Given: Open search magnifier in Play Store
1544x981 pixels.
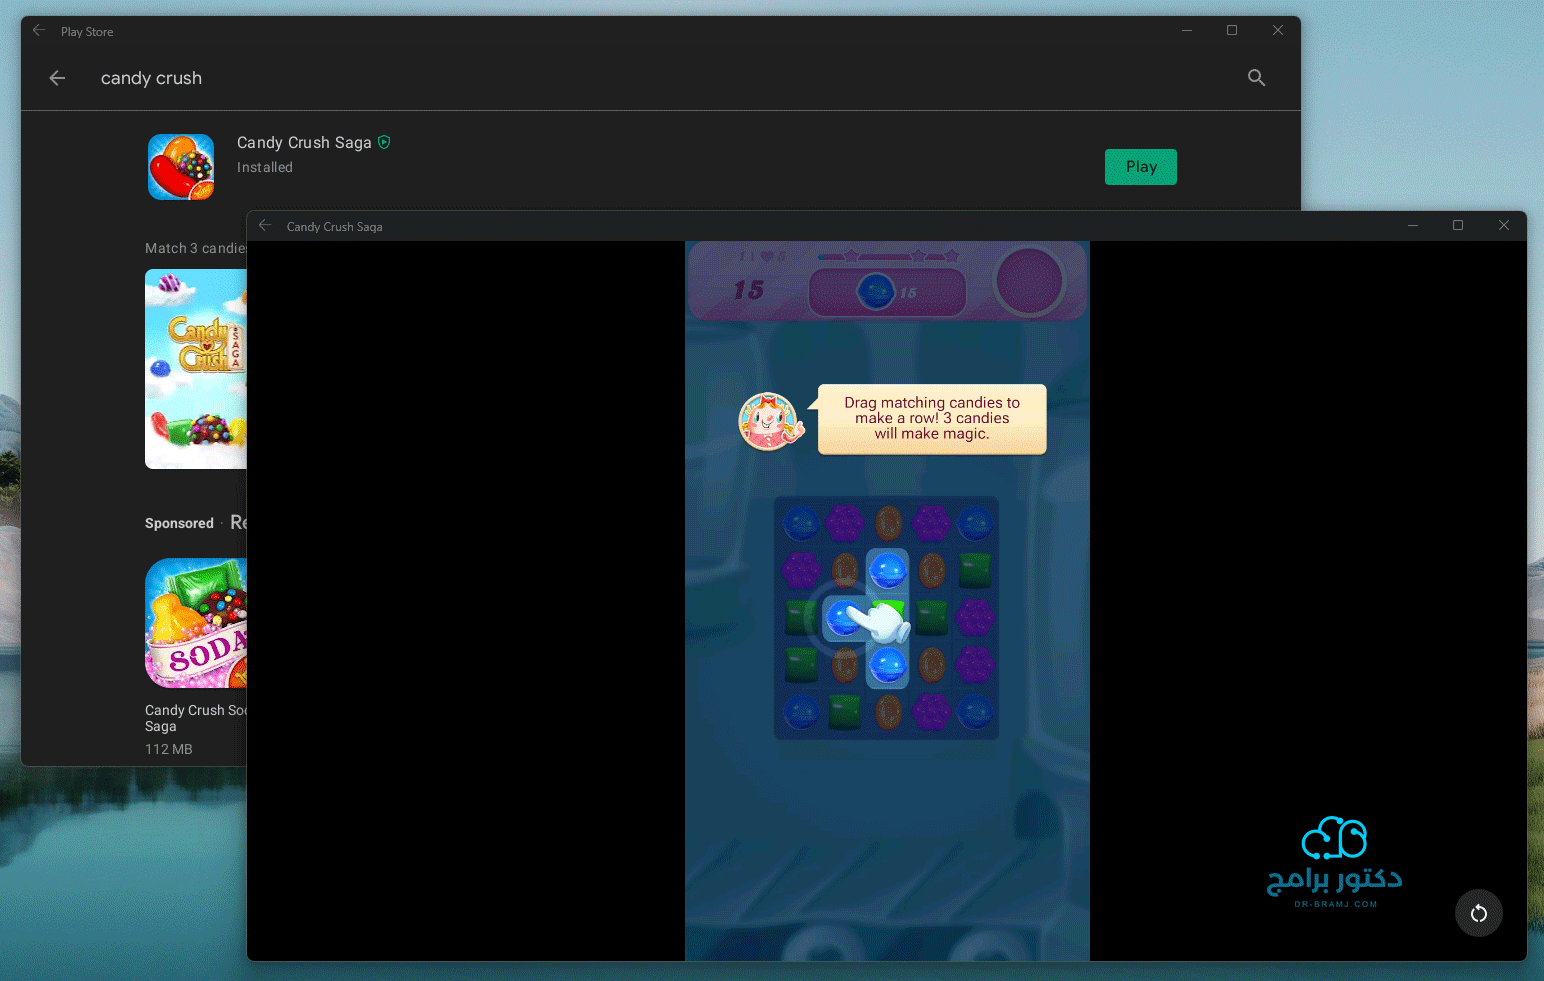Looking at the screenshot, I should 1257,78.
